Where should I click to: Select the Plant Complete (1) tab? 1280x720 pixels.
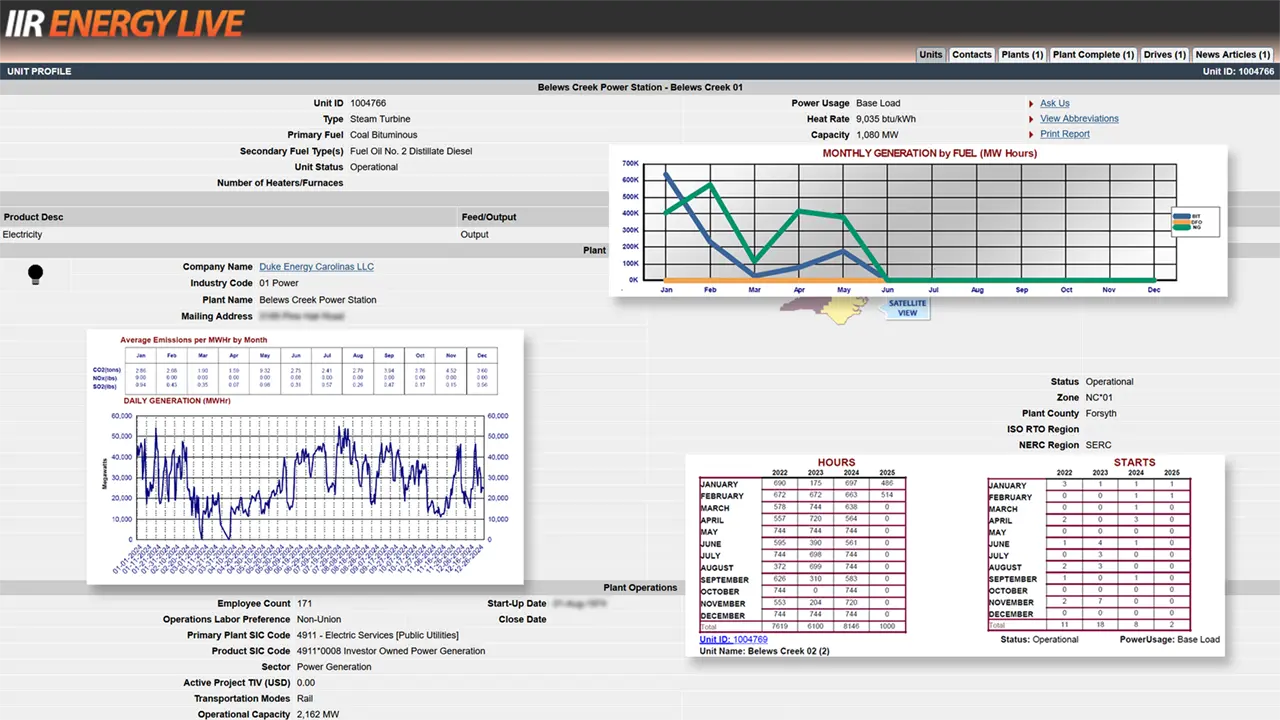(x=1093, y=54)
